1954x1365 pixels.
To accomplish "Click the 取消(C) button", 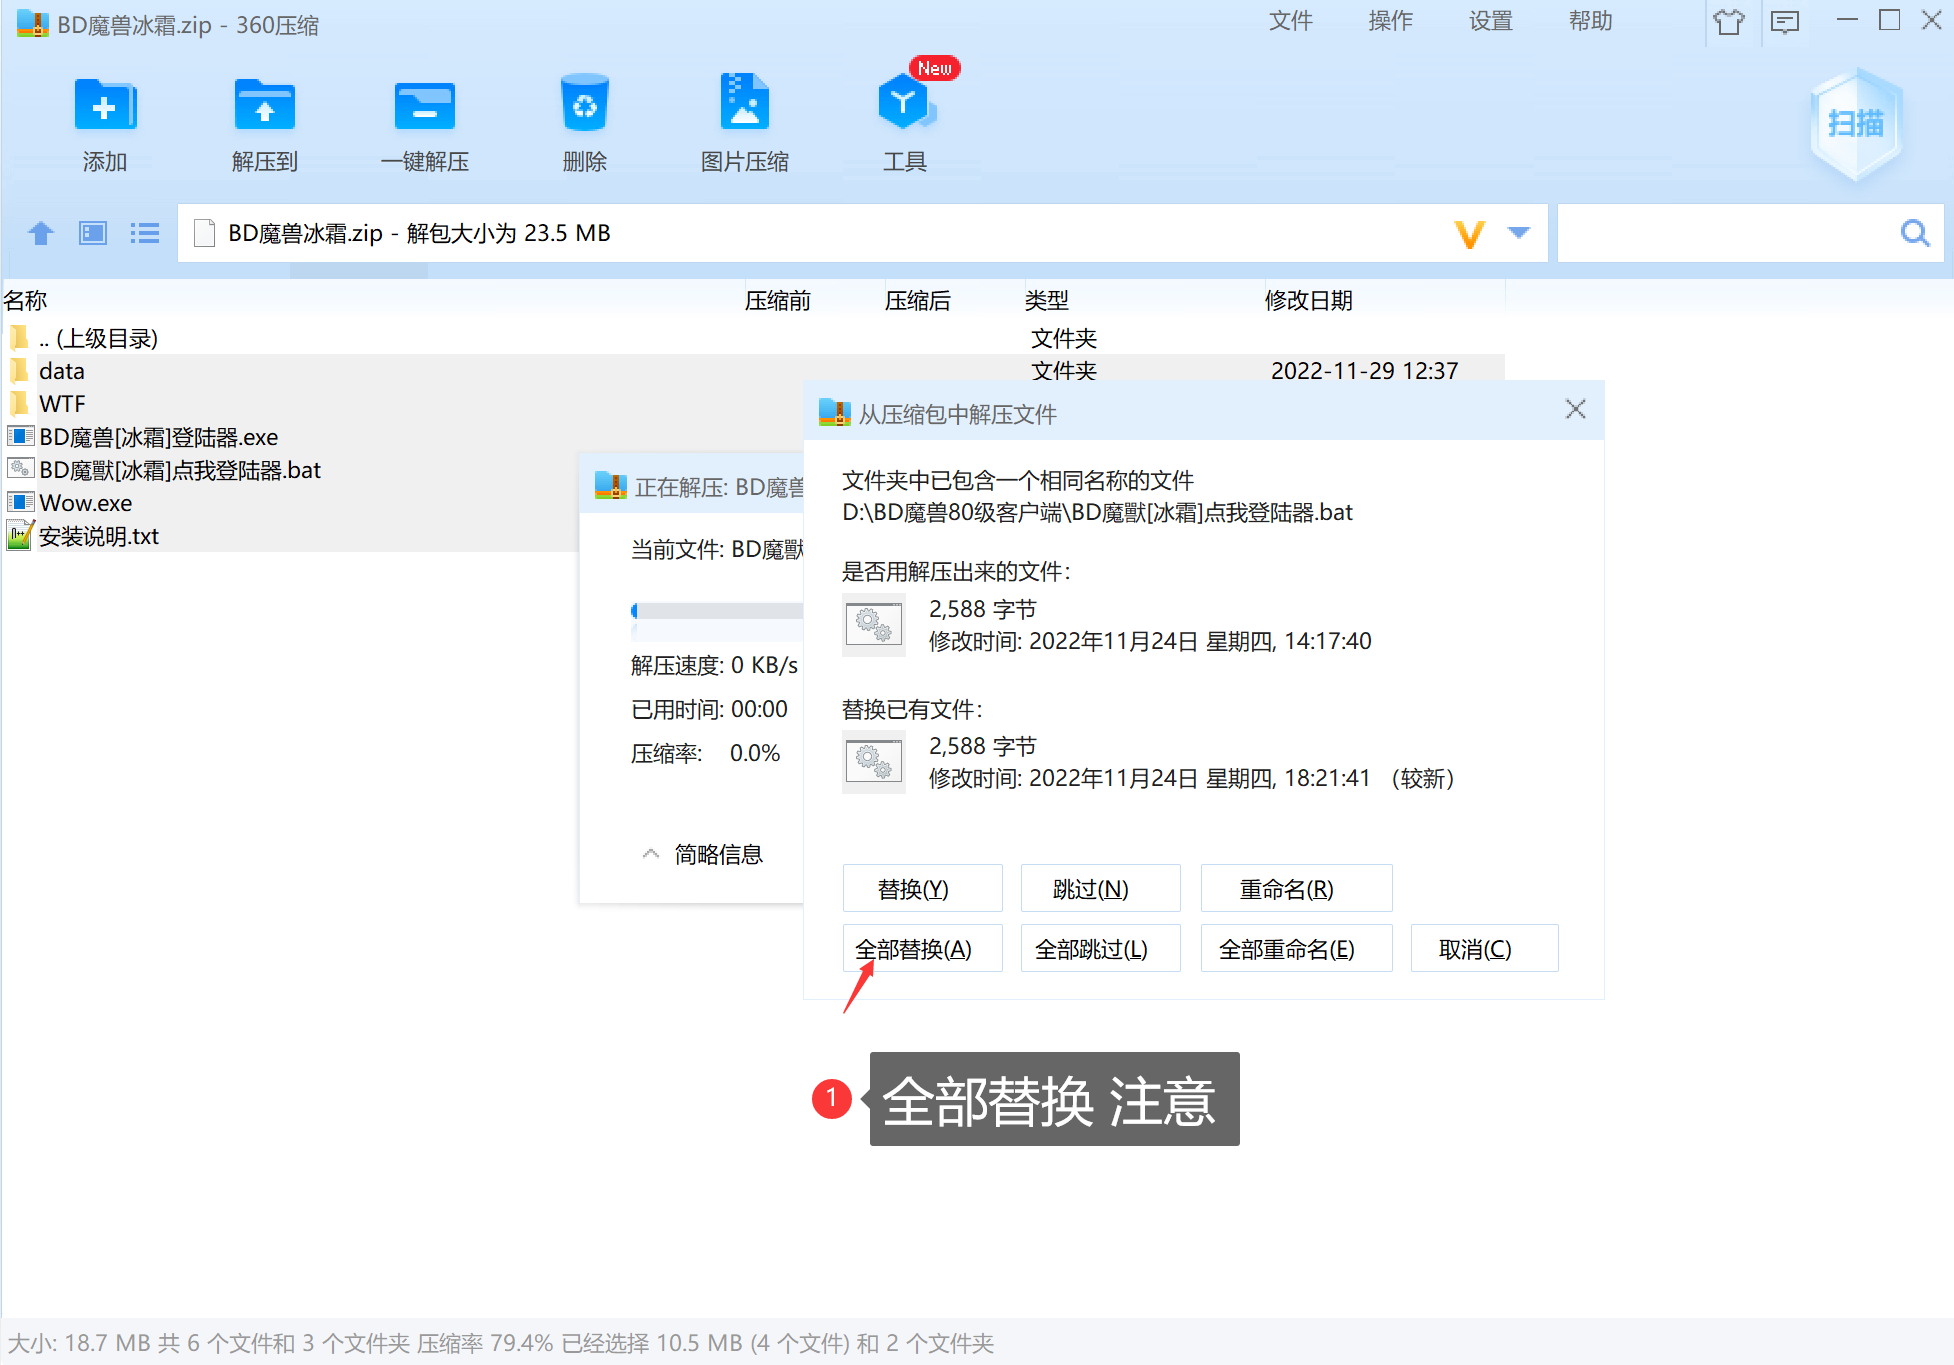I will 1484,948.
